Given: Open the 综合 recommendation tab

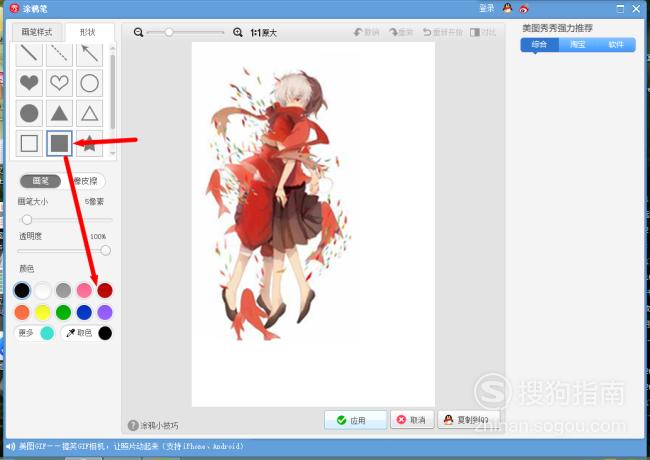Looking at the screenshot, I should (539, 44).
